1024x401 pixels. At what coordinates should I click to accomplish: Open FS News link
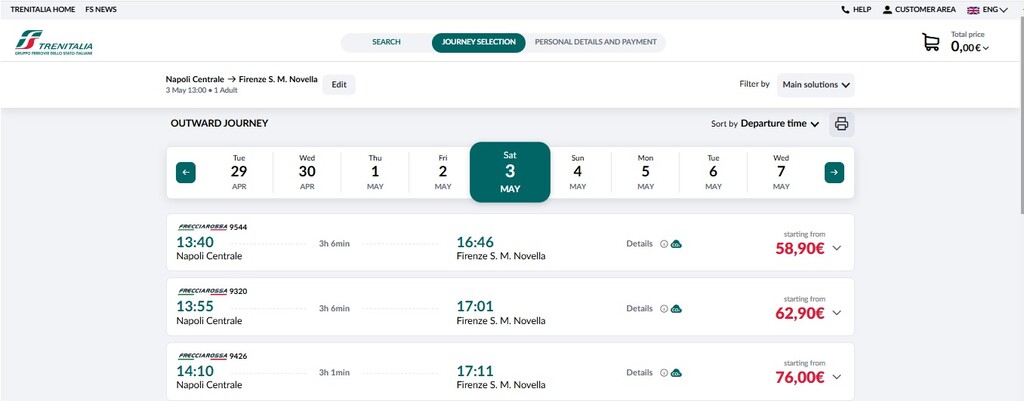pyautogui.click(x=101, y=10)
